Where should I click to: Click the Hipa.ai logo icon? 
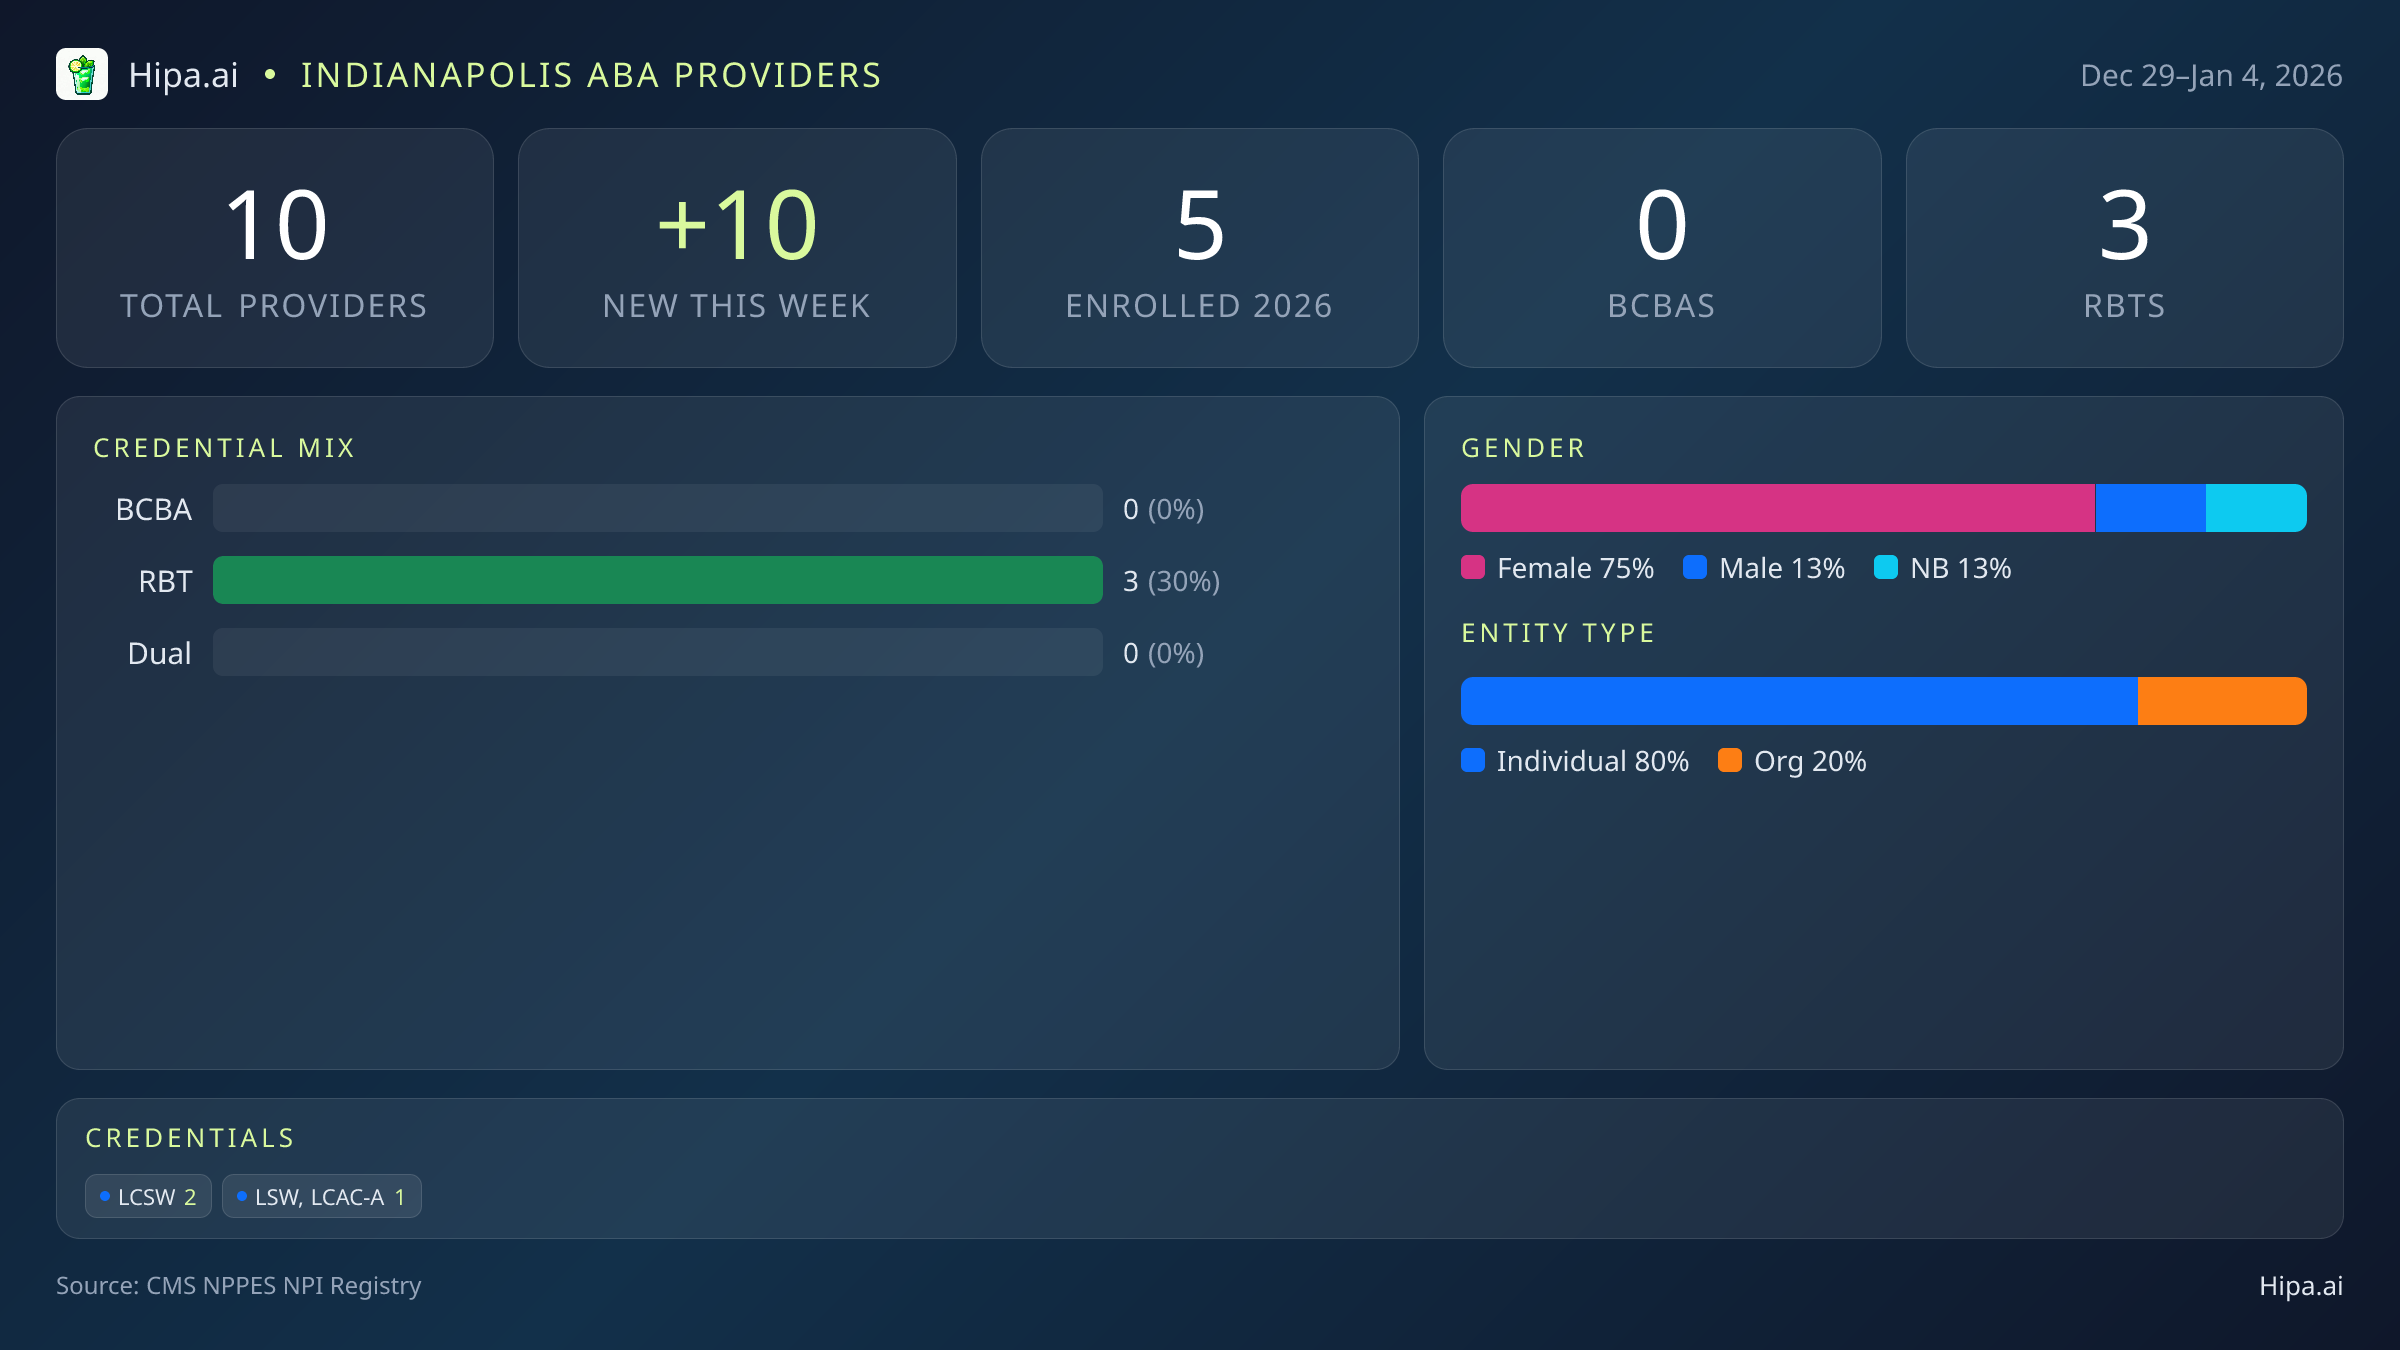pos(83,74)
